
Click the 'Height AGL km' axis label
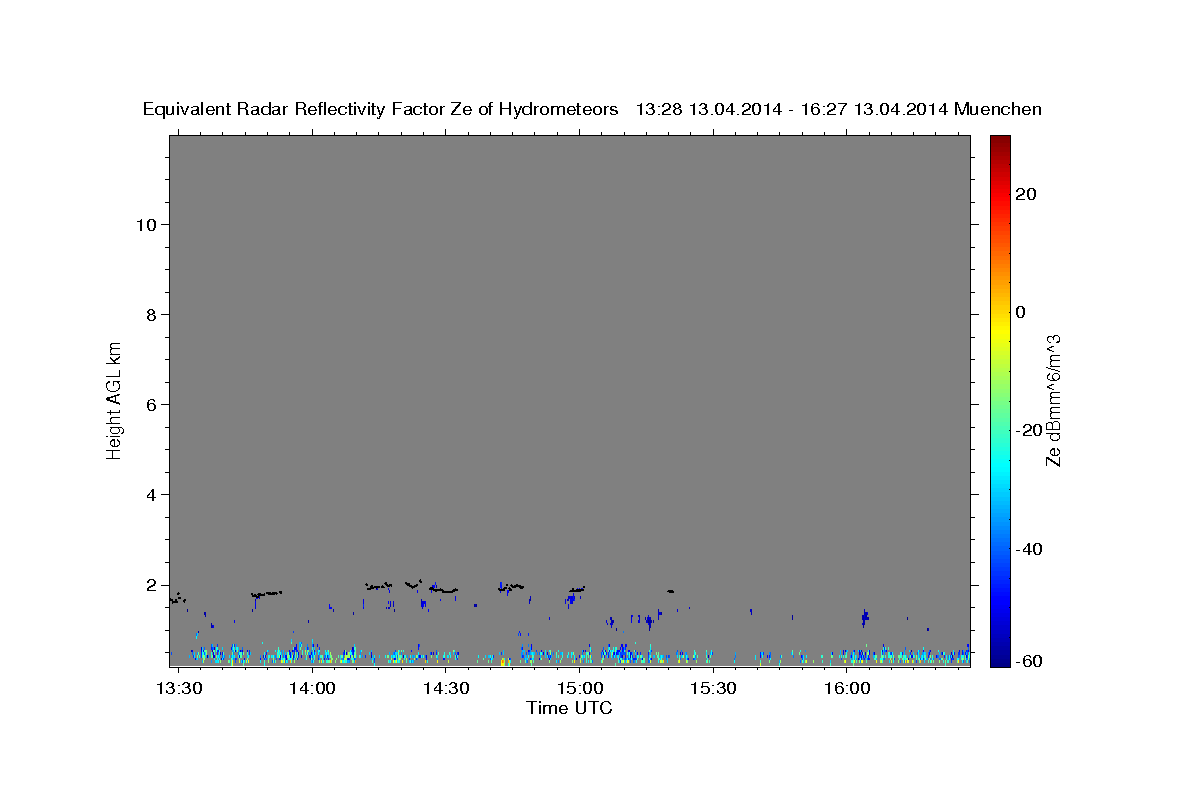(x=115, y=400)
